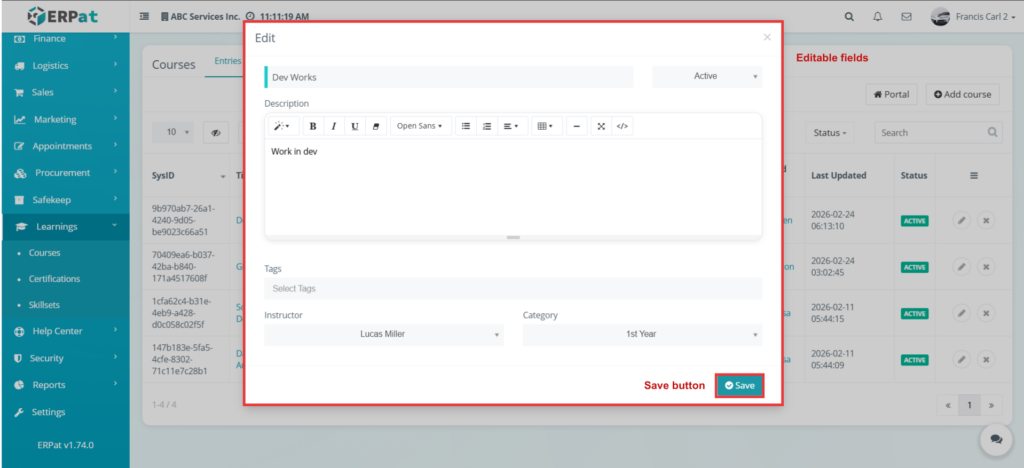Click the sidebar hamburger toggle icon
1024x468 pixels.
[x=144, y=16]
